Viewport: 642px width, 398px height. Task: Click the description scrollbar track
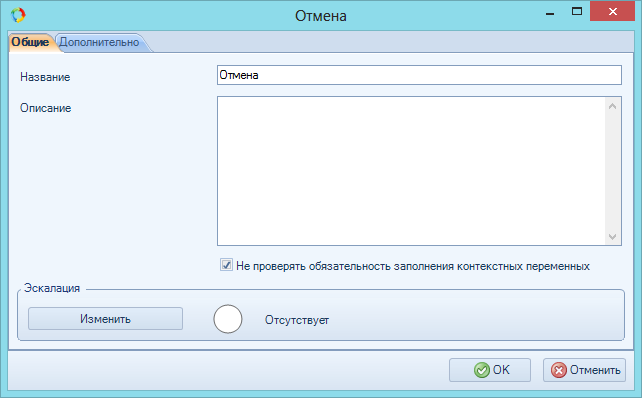[x=613, y=171]
